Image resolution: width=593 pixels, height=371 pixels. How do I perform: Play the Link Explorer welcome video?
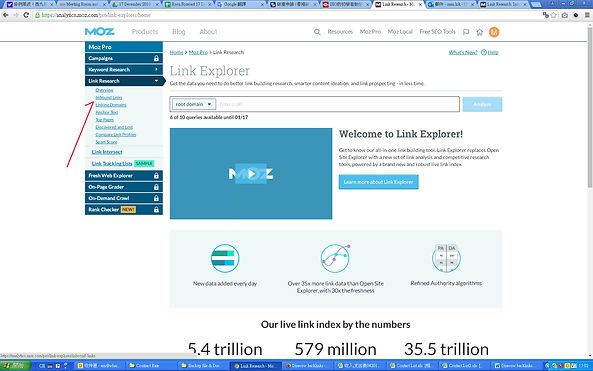(251, 174)
